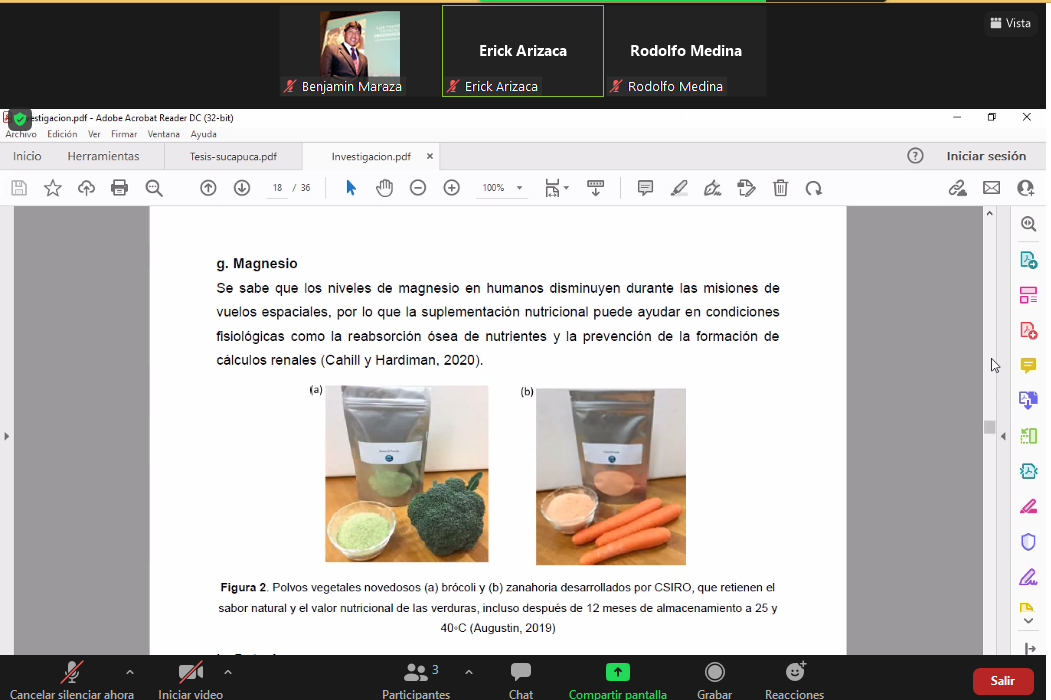
Task: Open the zoom level 100% dropdown
Action: 519,188
